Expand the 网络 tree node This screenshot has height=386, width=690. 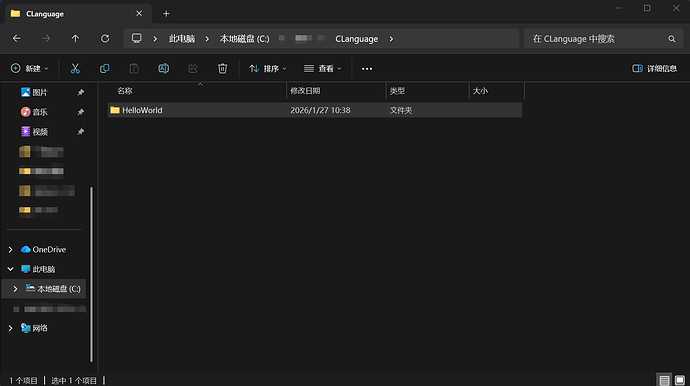tap(11, 328)
